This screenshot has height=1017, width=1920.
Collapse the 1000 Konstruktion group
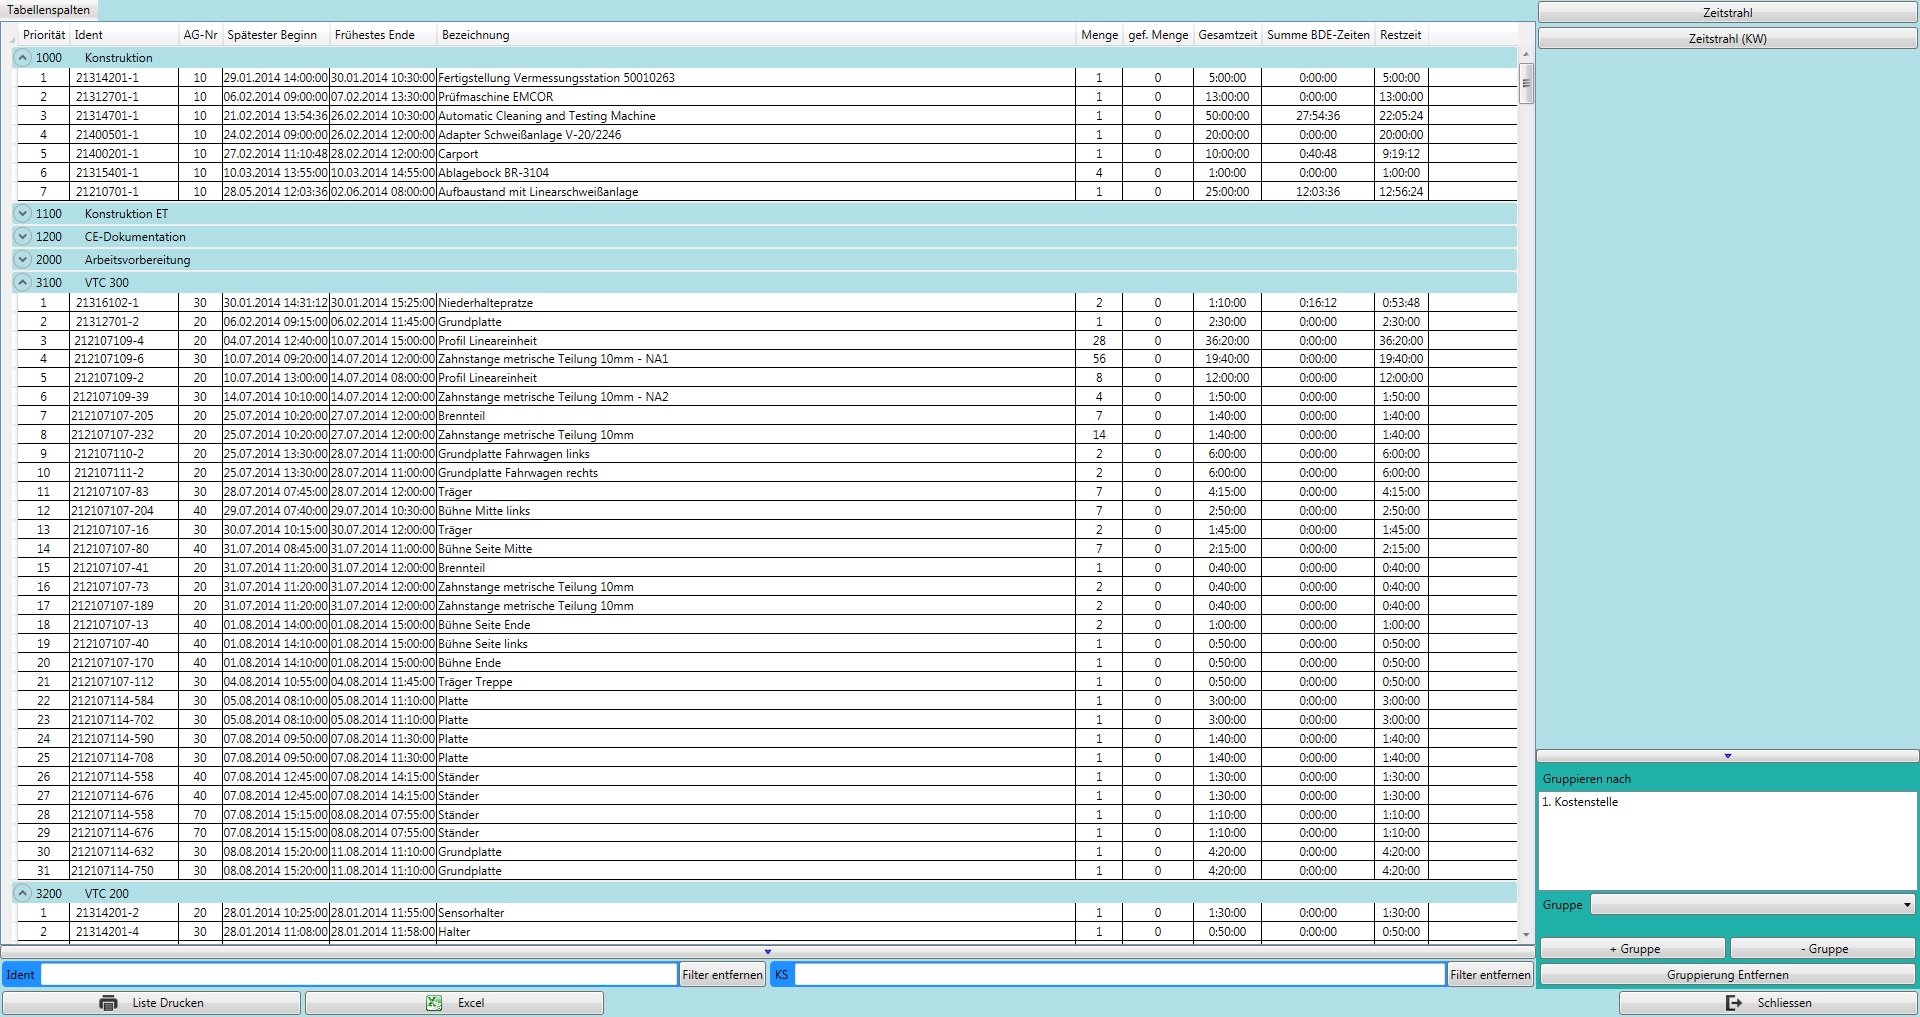pos(23,58)
